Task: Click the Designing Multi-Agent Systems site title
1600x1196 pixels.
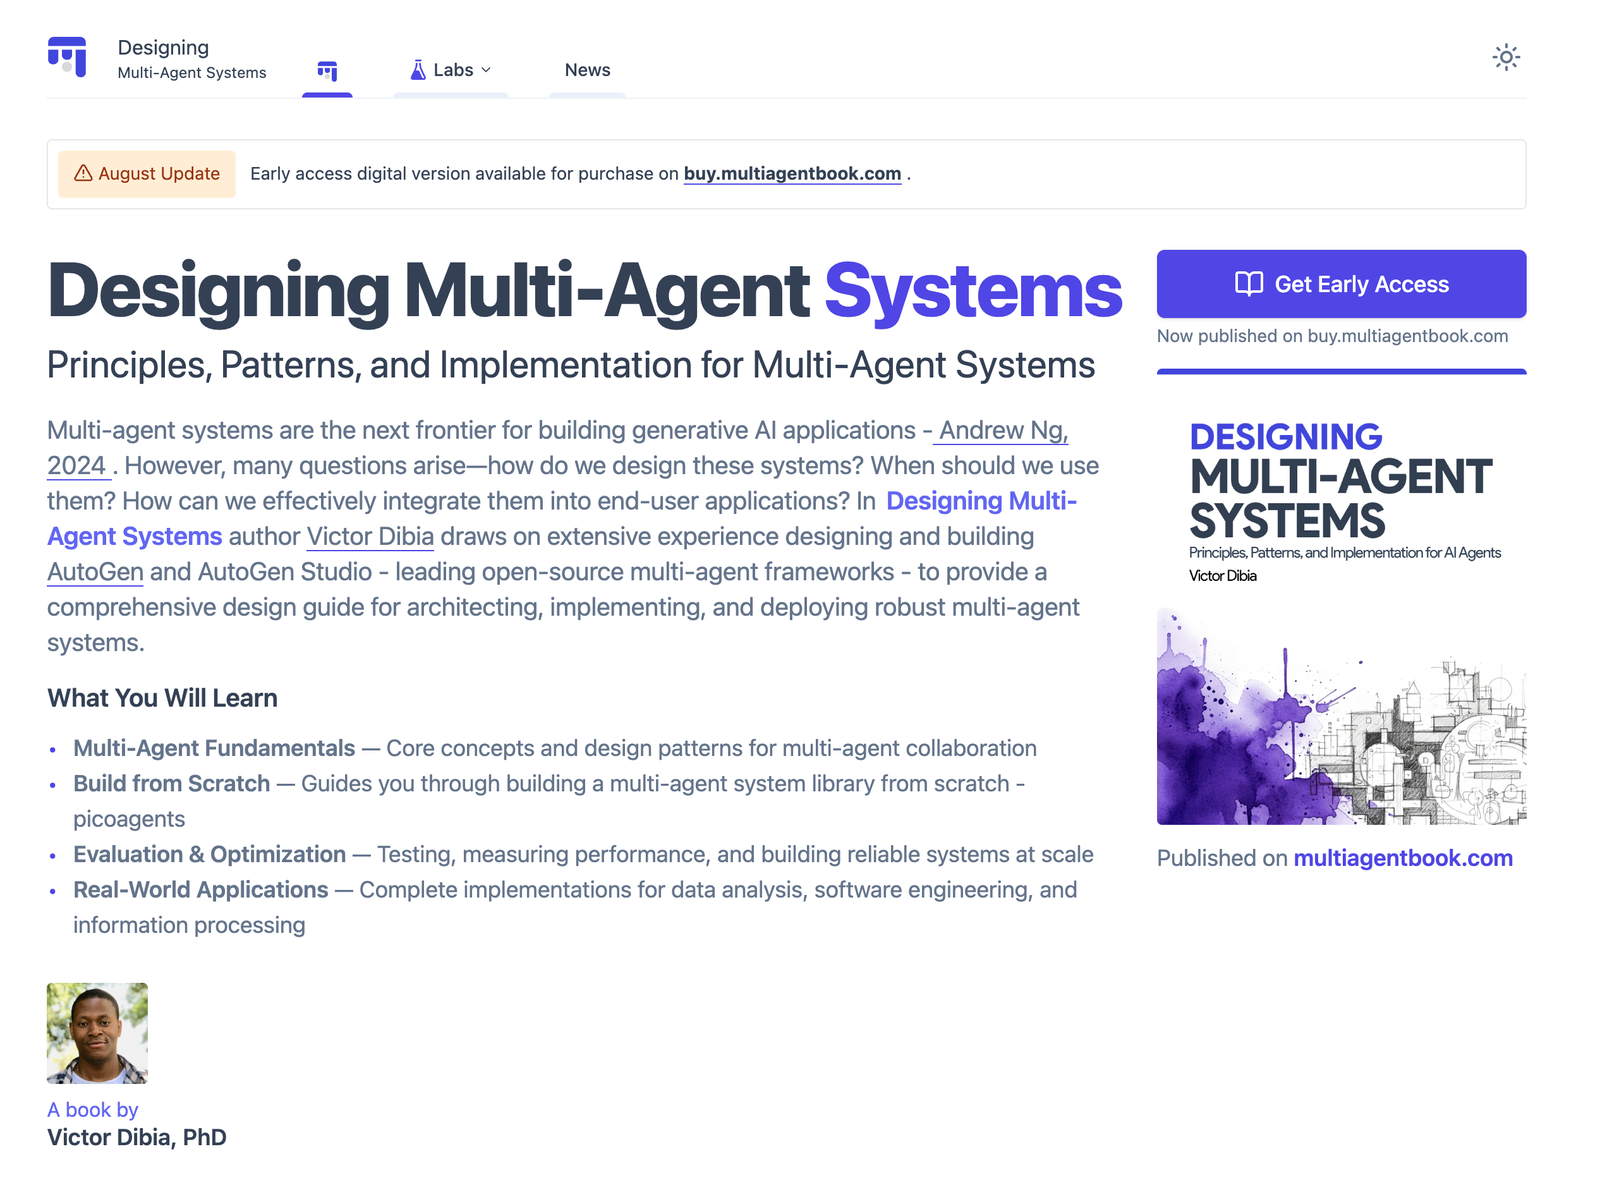Action: (x=191, y=58)
